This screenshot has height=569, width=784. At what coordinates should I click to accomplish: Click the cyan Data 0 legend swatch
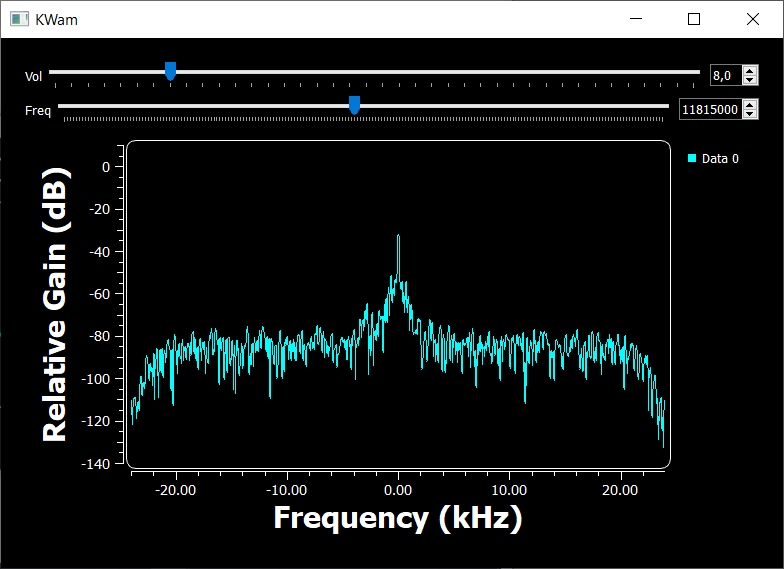[x=692, y=158]
